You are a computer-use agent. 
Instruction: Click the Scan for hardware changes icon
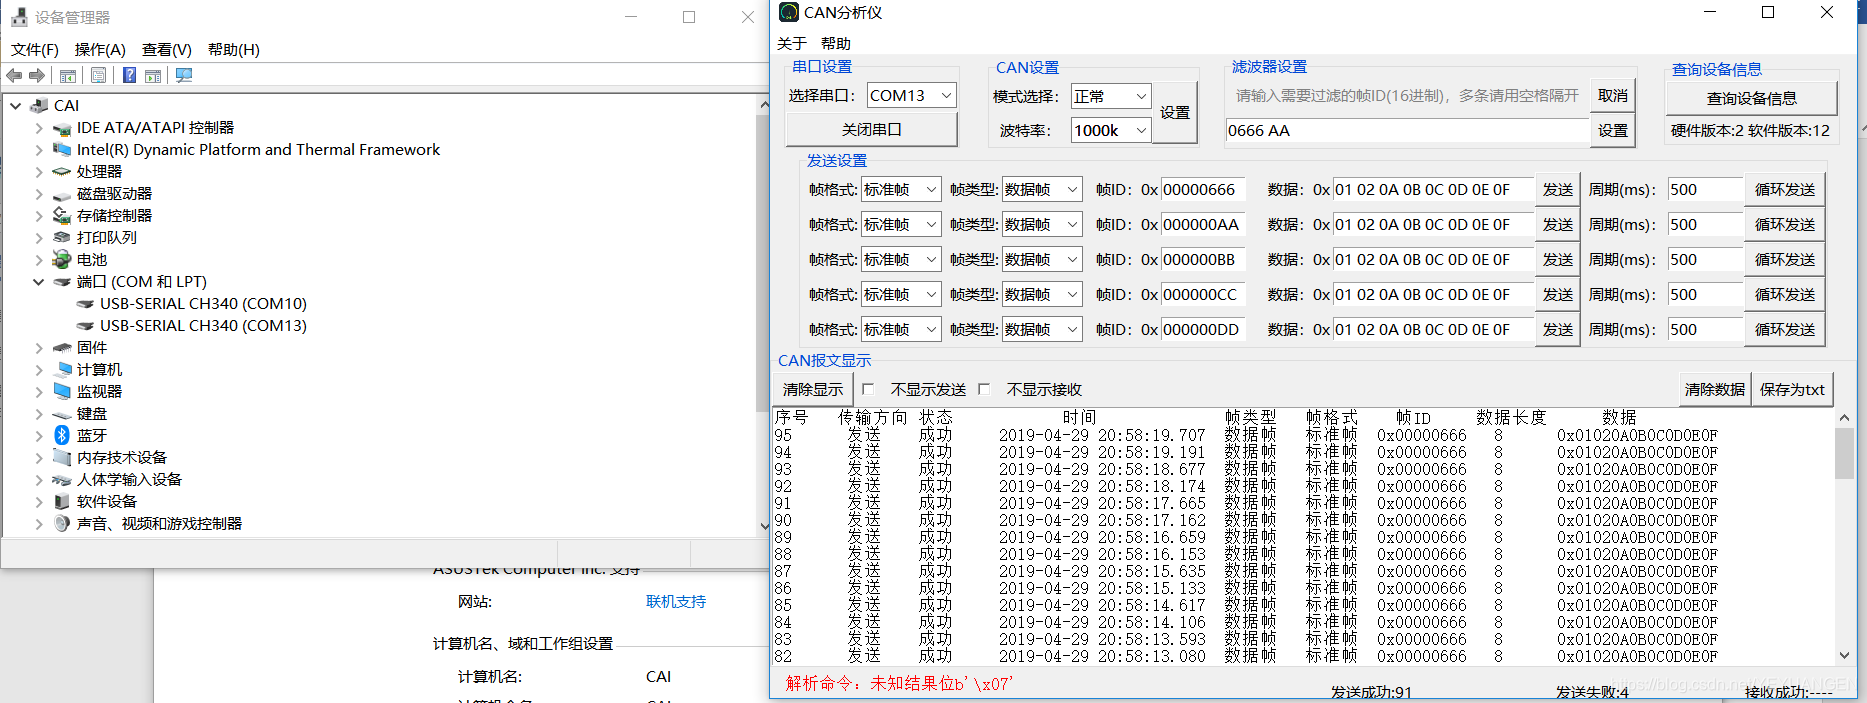tap(184, 76)
